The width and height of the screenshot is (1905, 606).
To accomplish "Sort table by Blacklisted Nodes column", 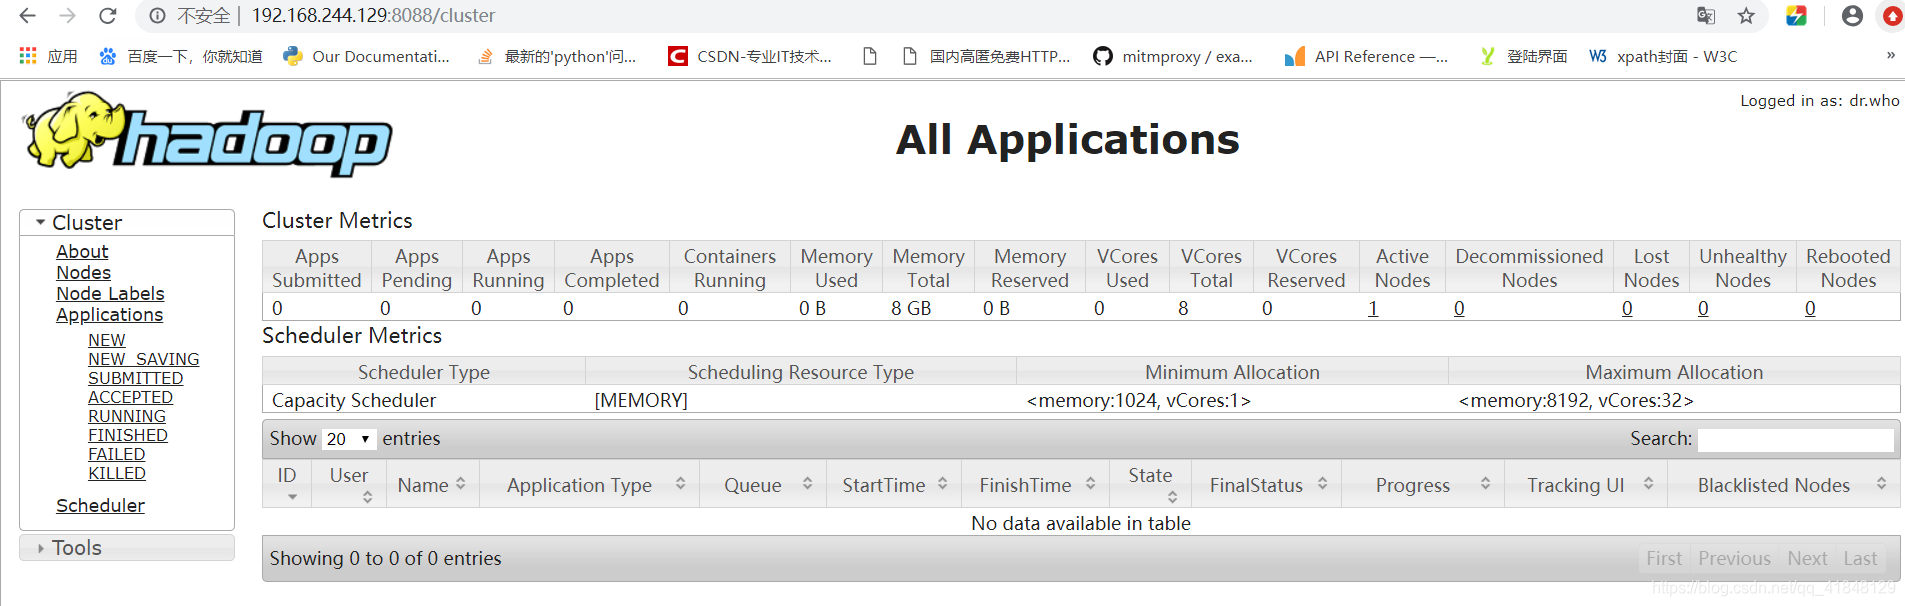I will pyautogui.click(x=1784, y=484).
